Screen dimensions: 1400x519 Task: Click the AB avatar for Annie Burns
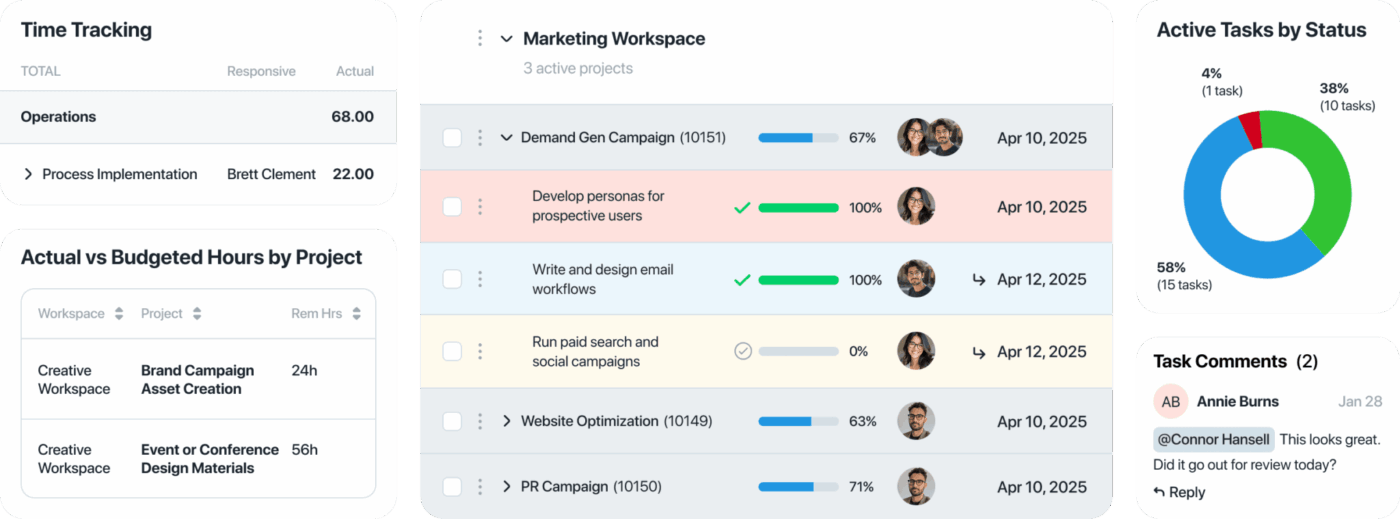pos(1171,402)
